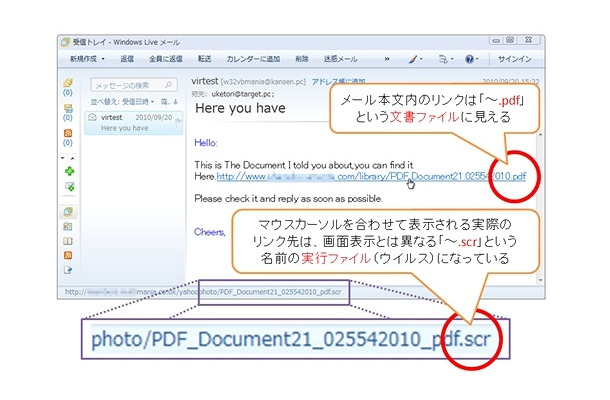The height and width of the screenshot is (400, 610).
Task: Flag the virtest message
Action: (x=178, y=121)
